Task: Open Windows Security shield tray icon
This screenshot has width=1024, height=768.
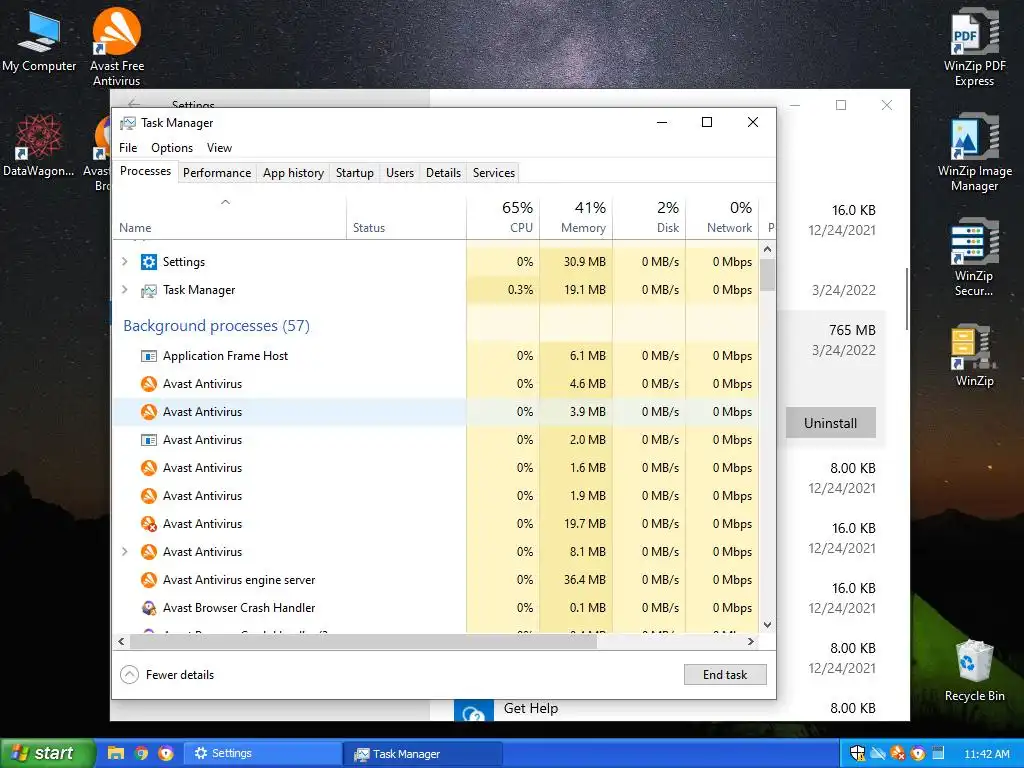Action: tap(857, 754)
